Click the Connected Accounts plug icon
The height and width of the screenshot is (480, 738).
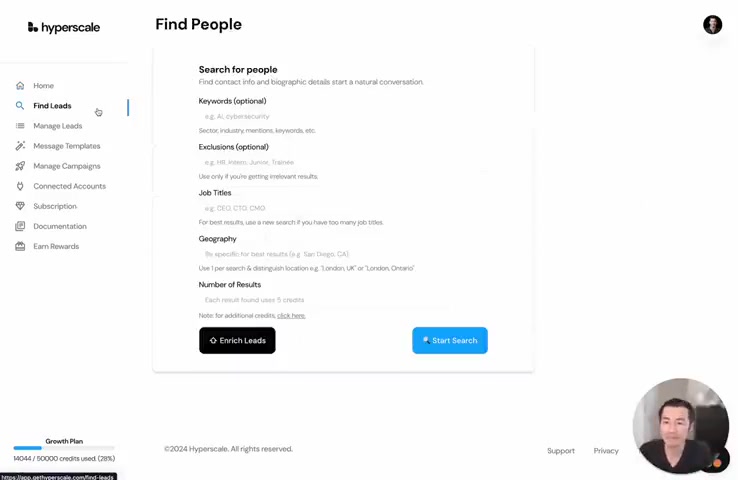tap(20, 186)
